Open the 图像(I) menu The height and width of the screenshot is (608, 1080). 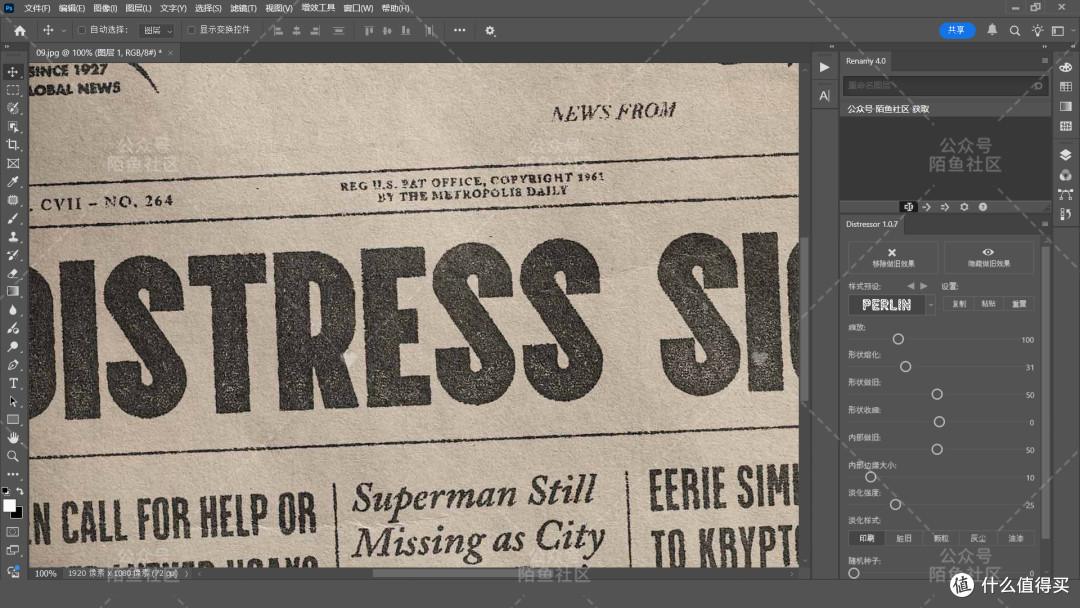pos(105,8)
